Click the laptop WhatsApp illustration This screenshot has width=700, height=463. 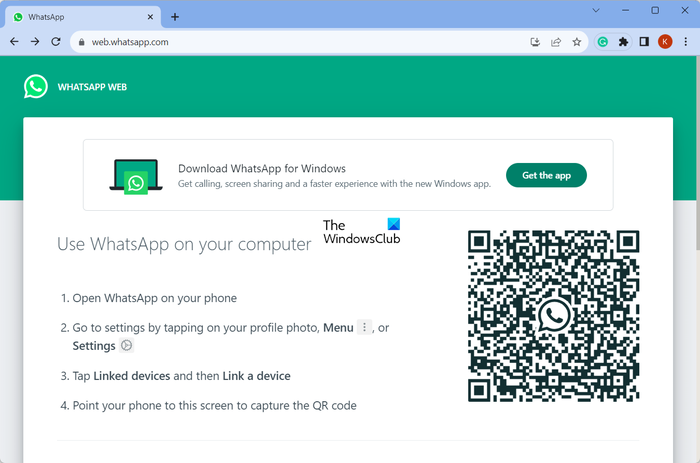click(x=136, y=176)
